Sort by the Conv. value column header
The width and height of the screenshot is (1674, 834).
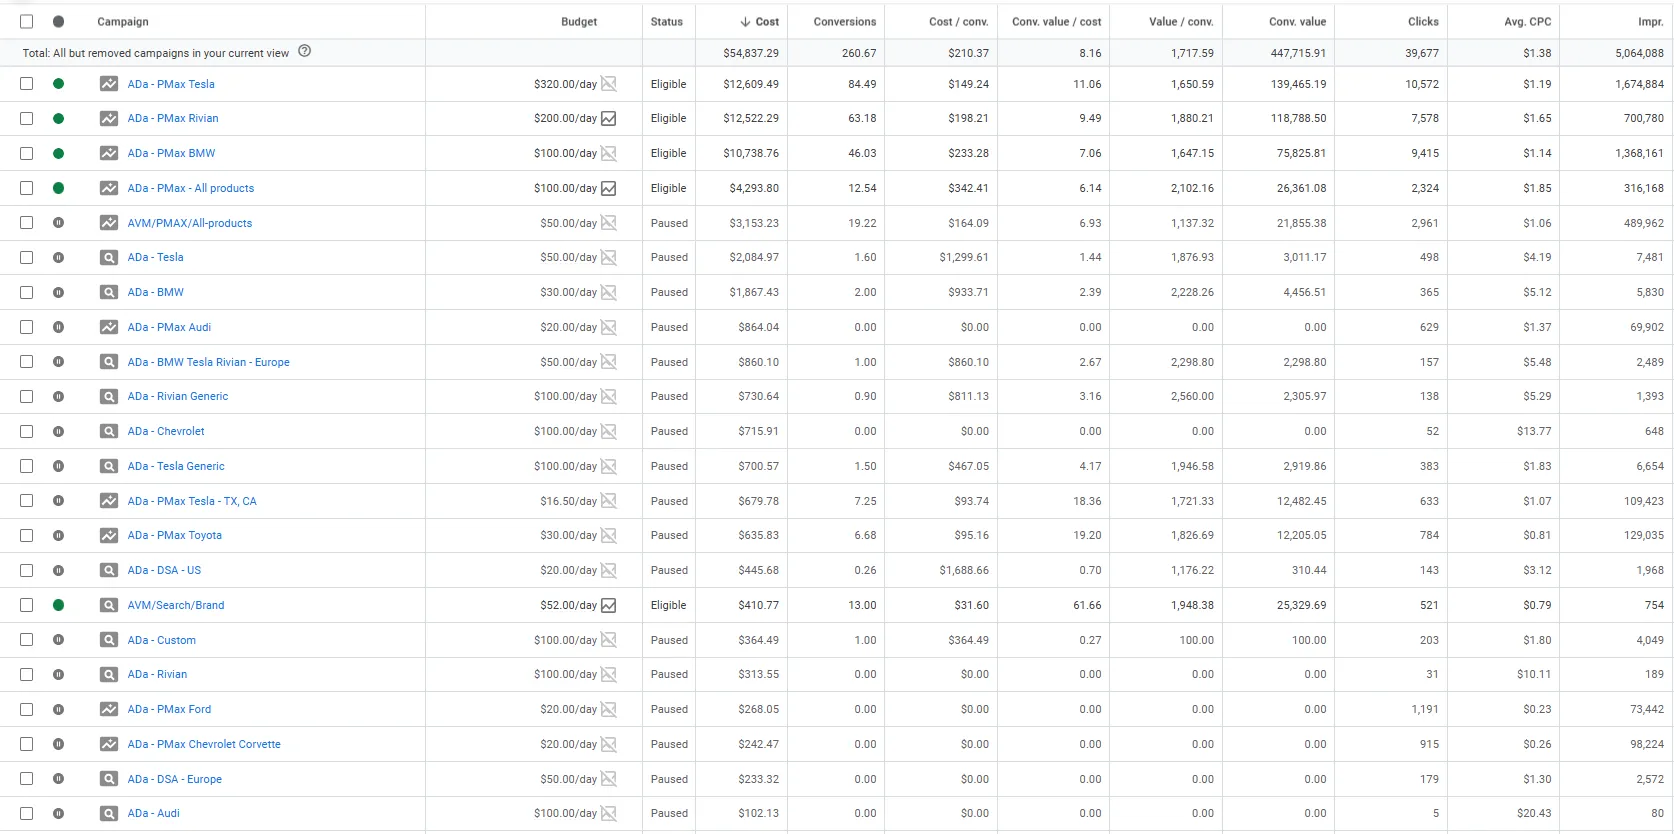(1297, 21)
